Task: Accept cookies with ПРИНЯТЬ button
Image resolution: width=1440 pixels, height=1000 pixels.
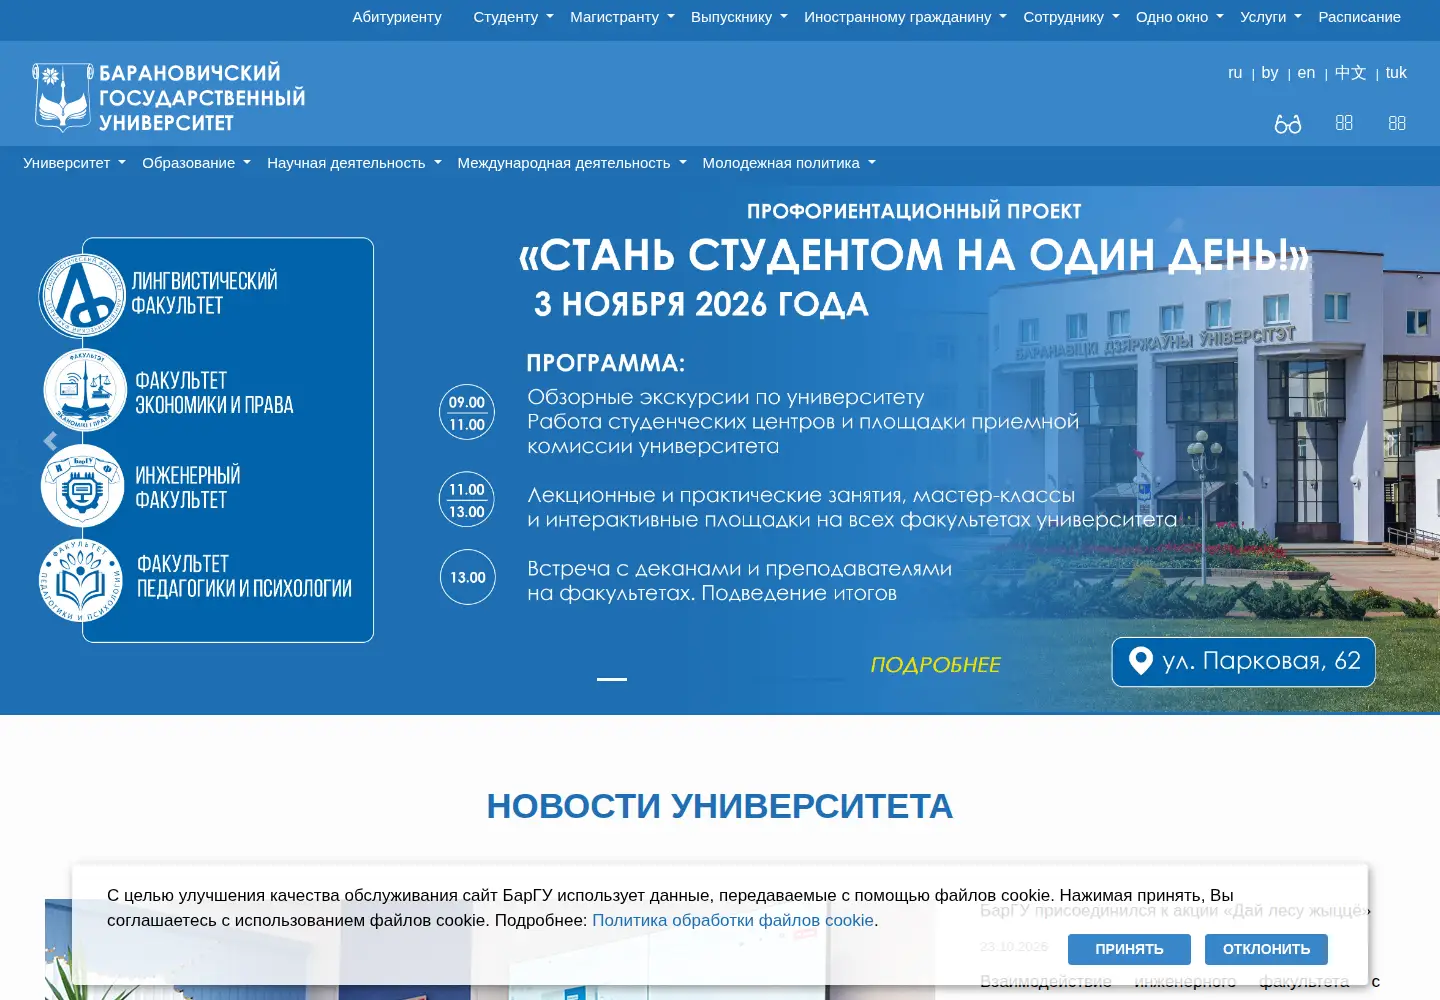Action: point(1129,949)
